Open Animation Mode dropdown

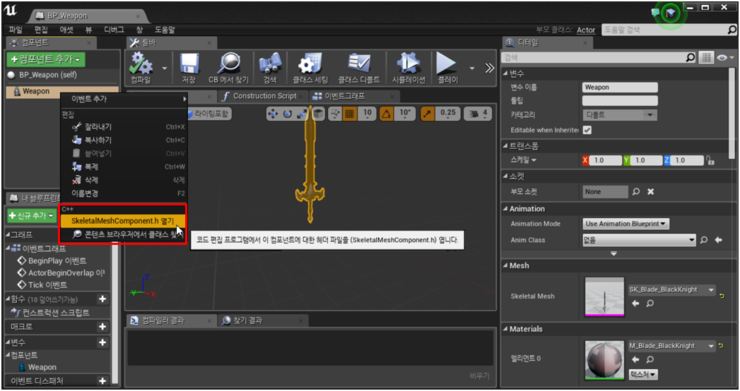(626, 223)
